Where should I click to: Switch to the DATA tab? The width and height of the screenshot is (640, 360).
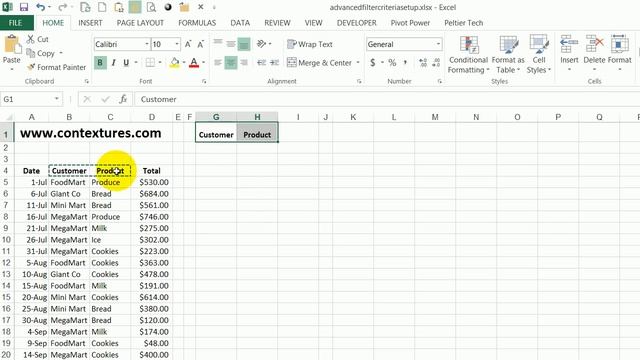click(240, 23)
